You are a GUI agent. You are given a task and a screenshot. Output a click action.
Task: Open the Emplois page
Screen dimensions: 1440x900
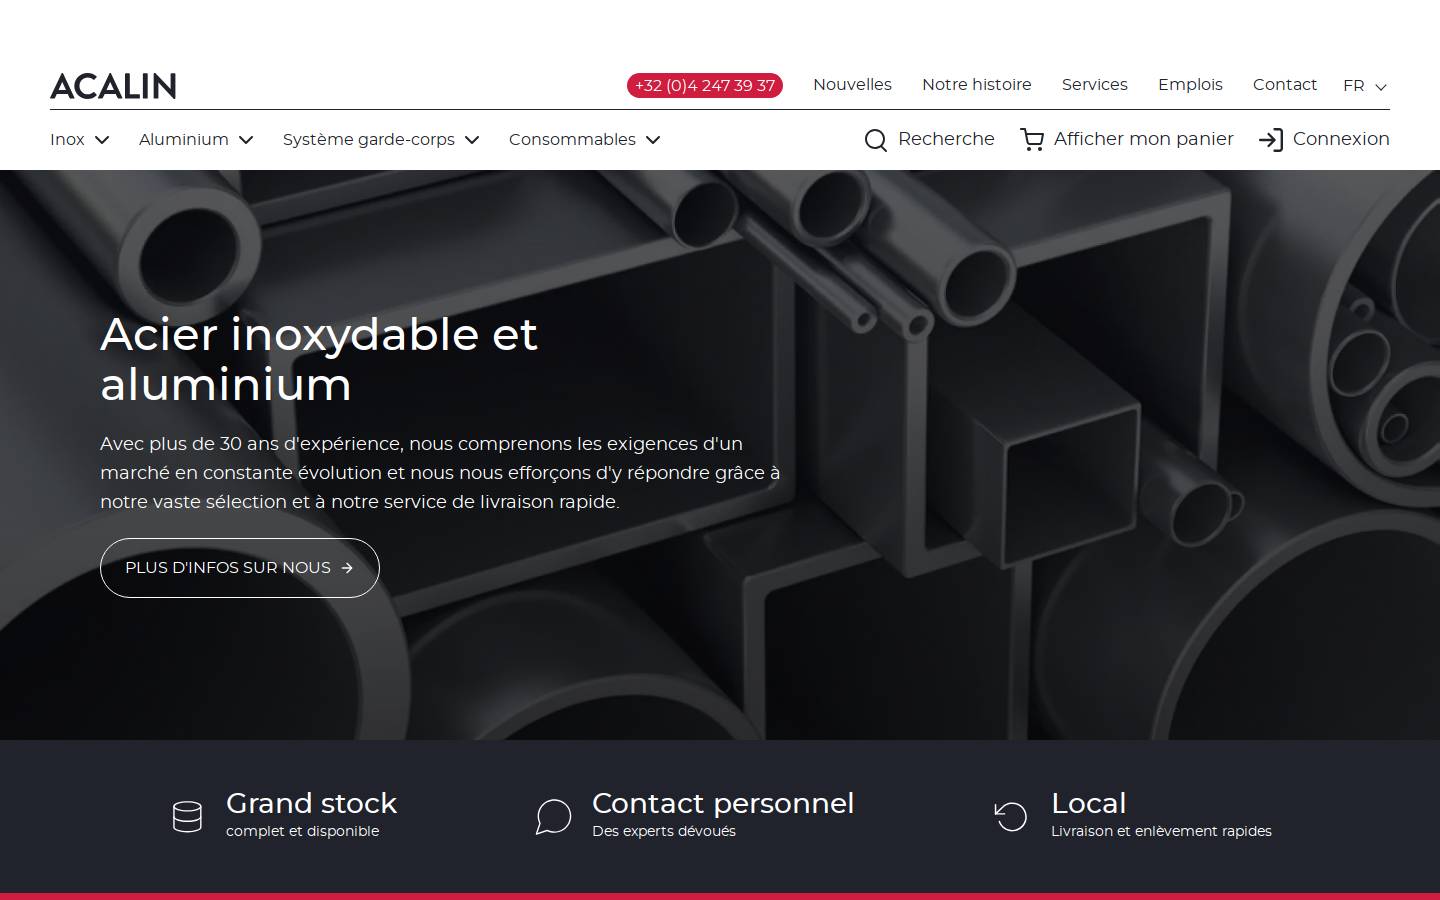coord(1190,85)
